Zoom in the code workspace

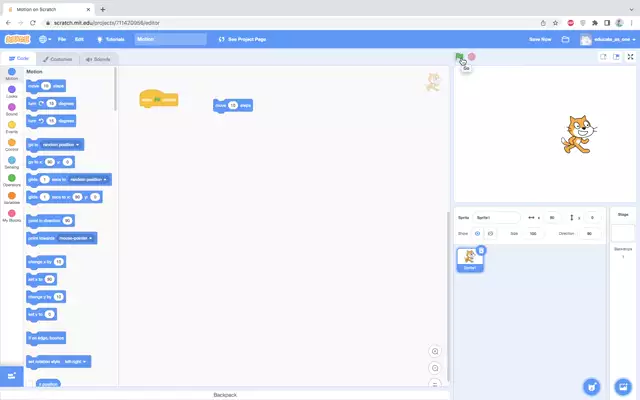(x=435, y=351)
